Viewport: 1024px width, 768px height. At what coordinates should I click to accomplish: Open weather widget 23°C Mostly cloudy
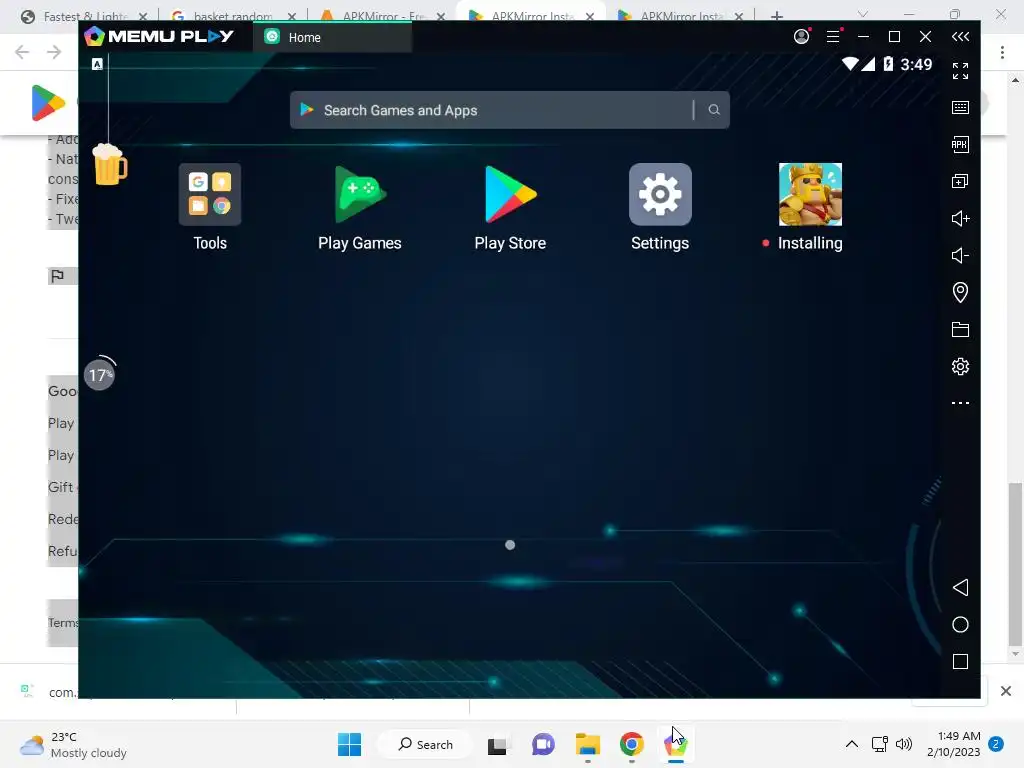coord(73,744)
